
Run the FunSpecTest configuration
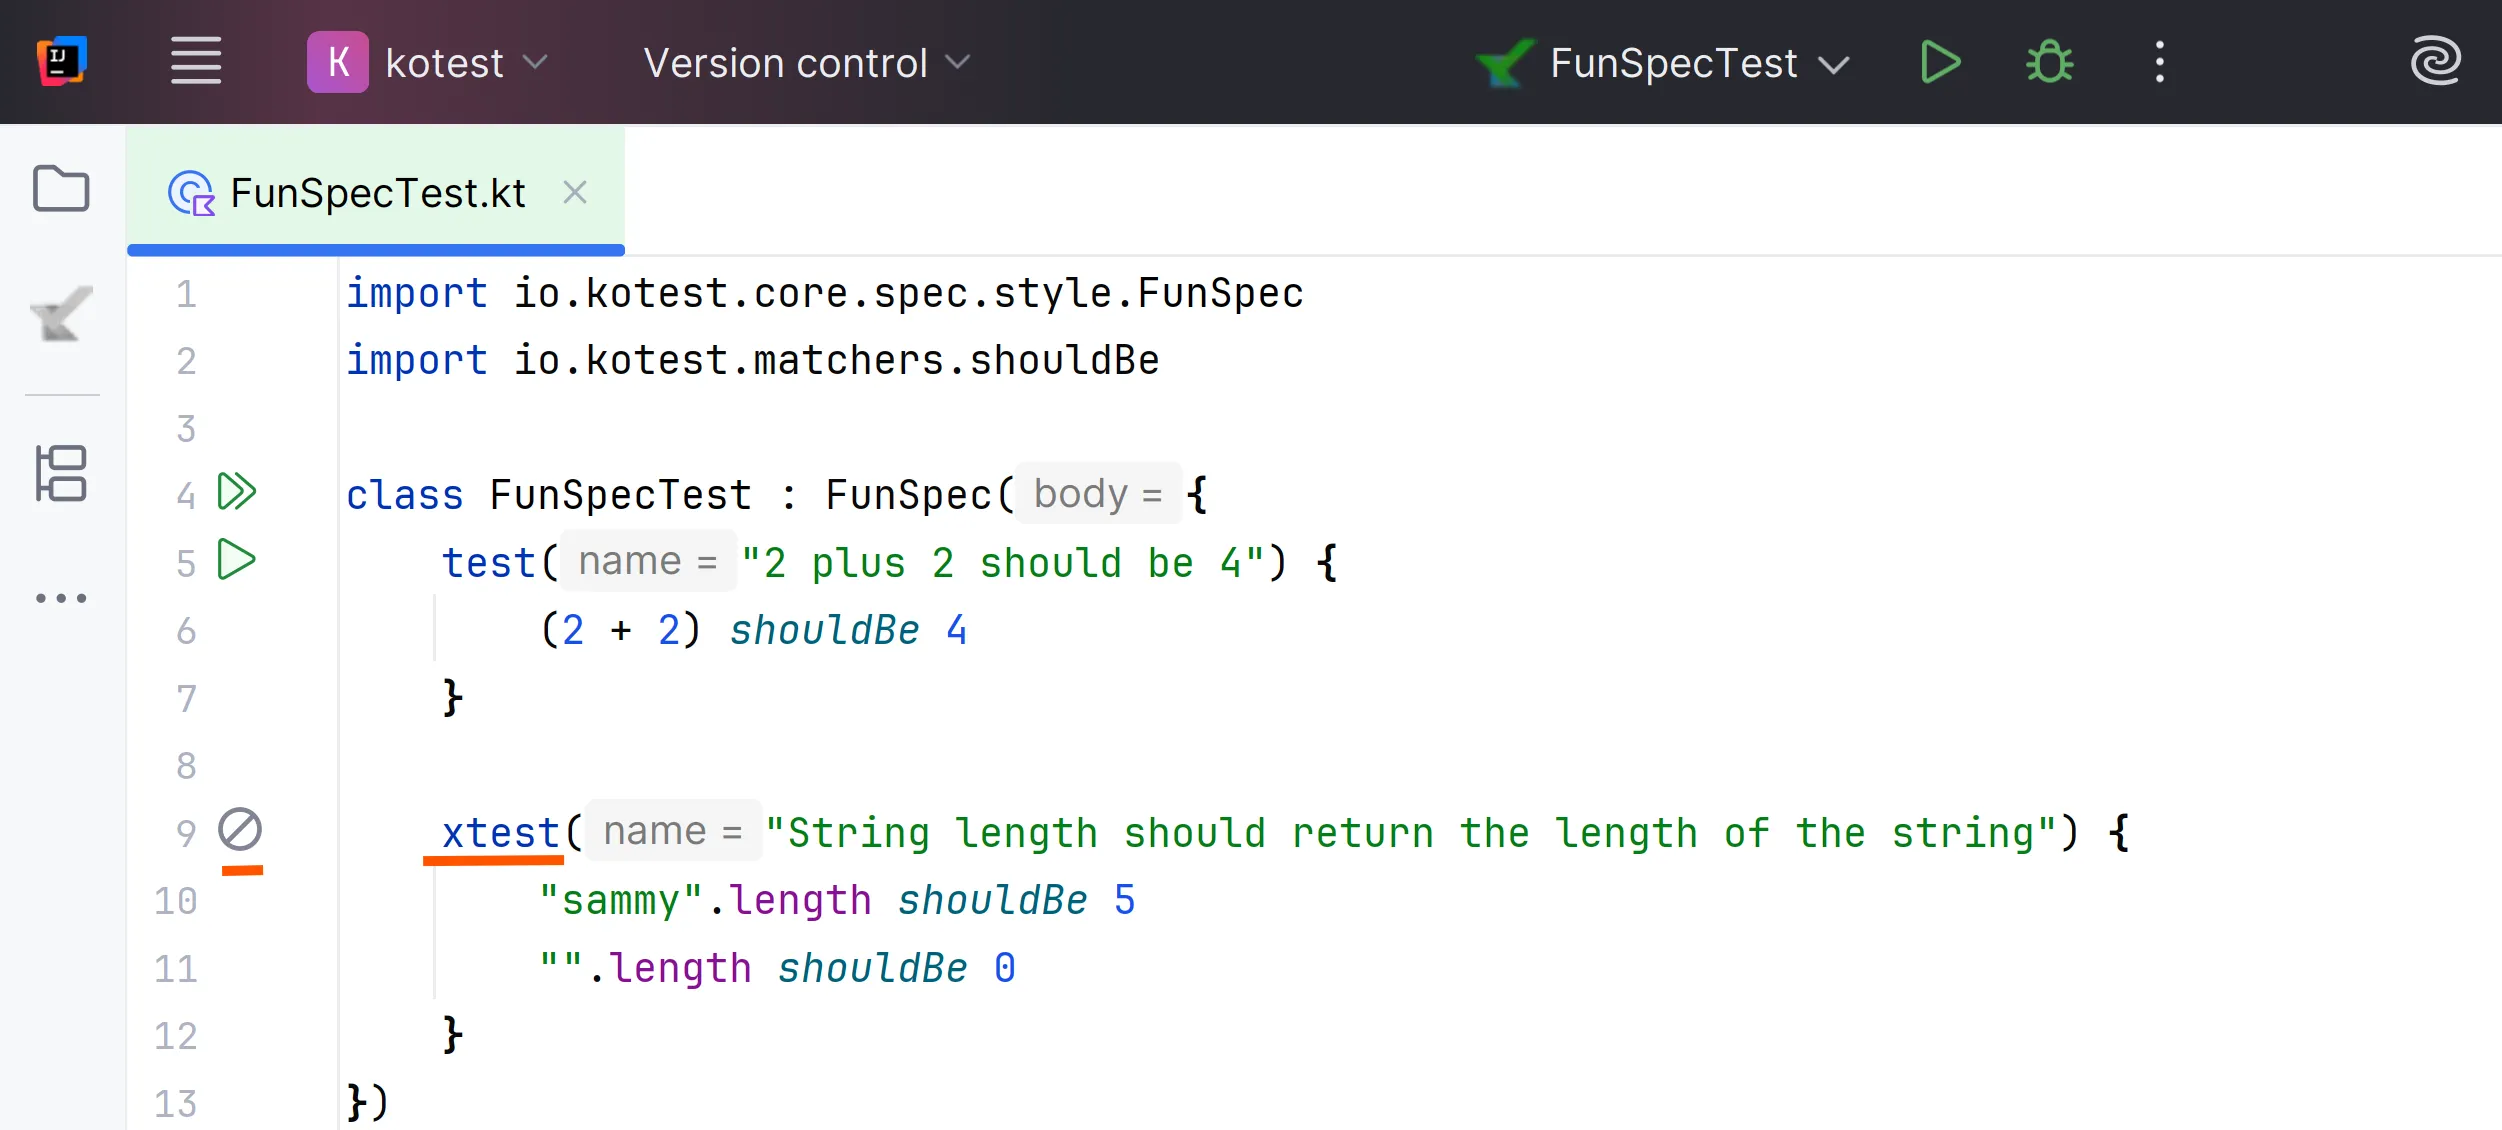1940,62
